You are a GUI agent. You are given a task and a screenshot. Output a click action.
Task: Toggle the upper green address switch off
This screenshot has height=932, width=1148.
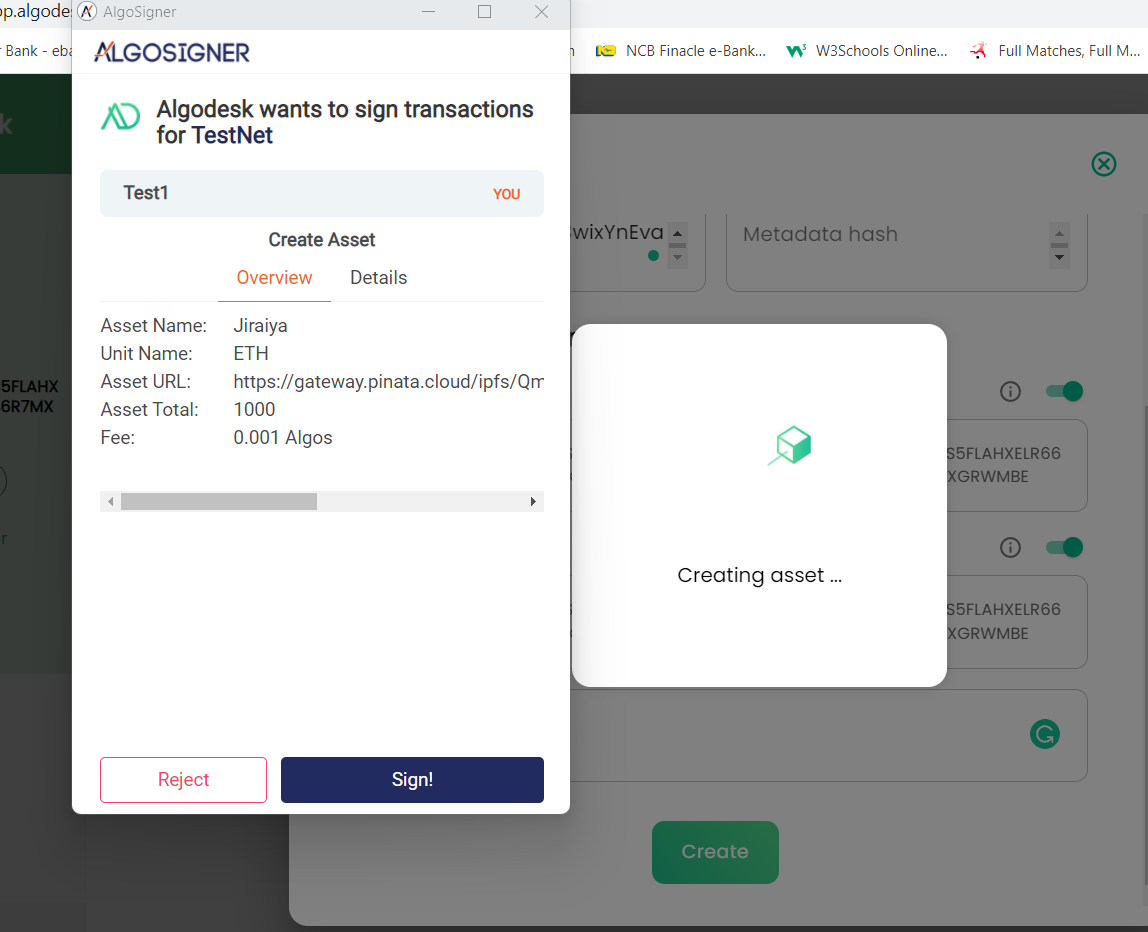click(1064, 391)
